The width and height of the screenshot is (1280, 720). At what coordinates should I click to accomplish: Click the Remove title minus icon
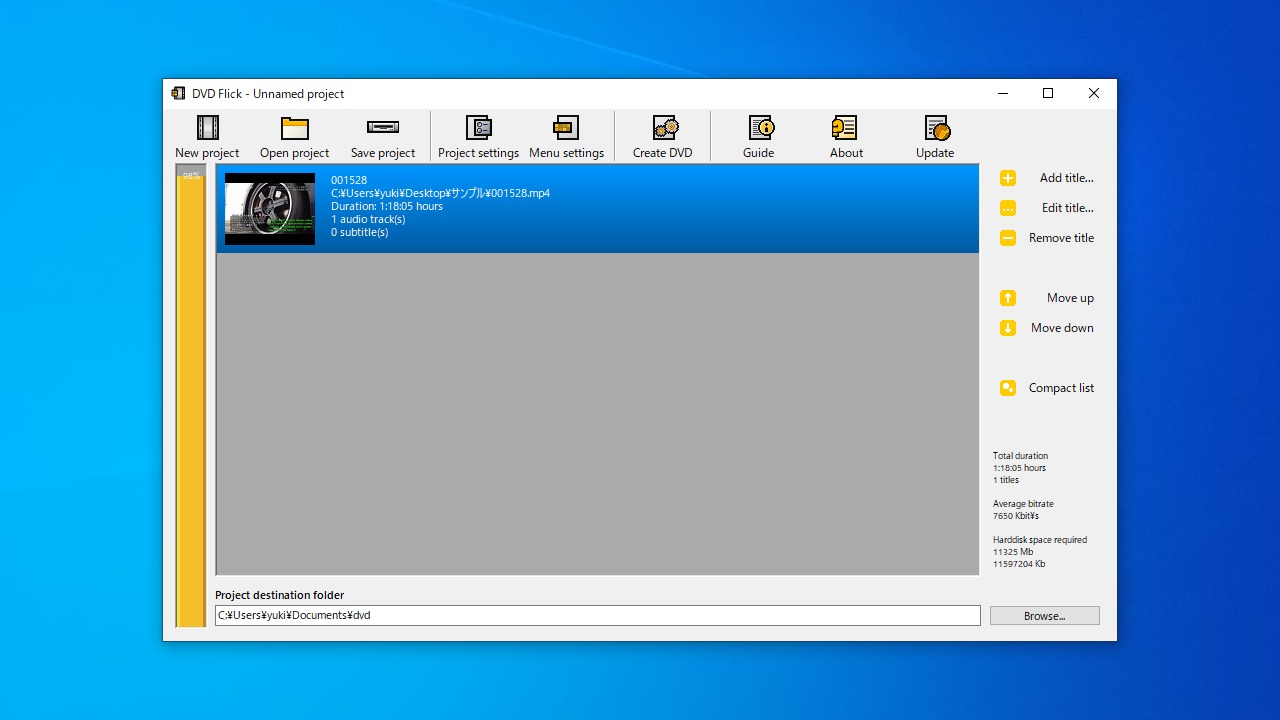(x=1008, y=238)
